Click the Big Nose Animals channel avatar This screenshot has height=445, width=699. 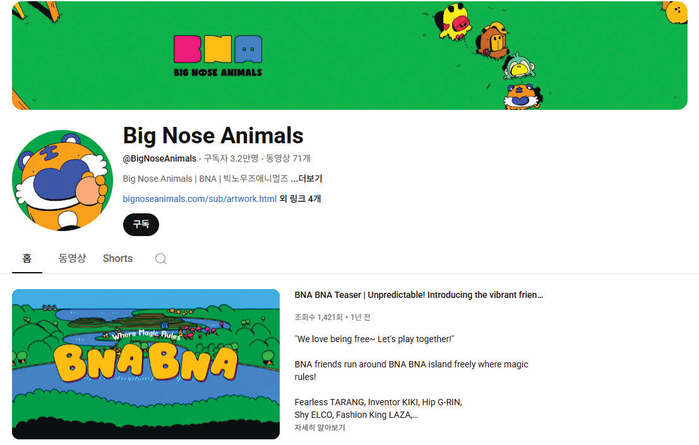pyautogui.click(x=62, y=179)
